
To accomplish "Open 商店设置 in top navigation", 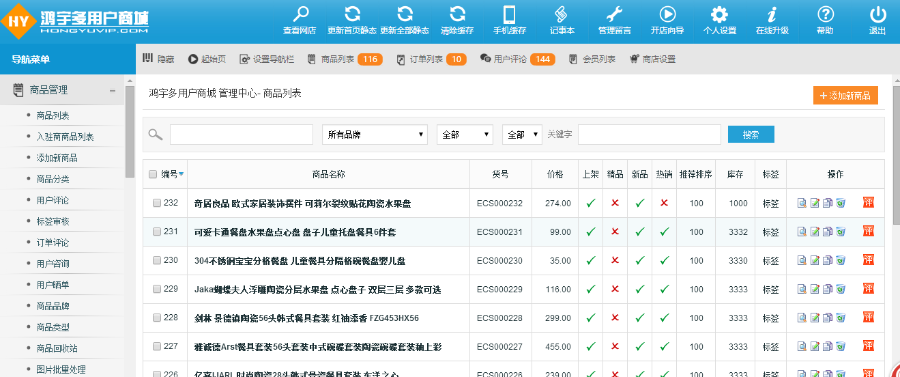I will click(652, 59).
